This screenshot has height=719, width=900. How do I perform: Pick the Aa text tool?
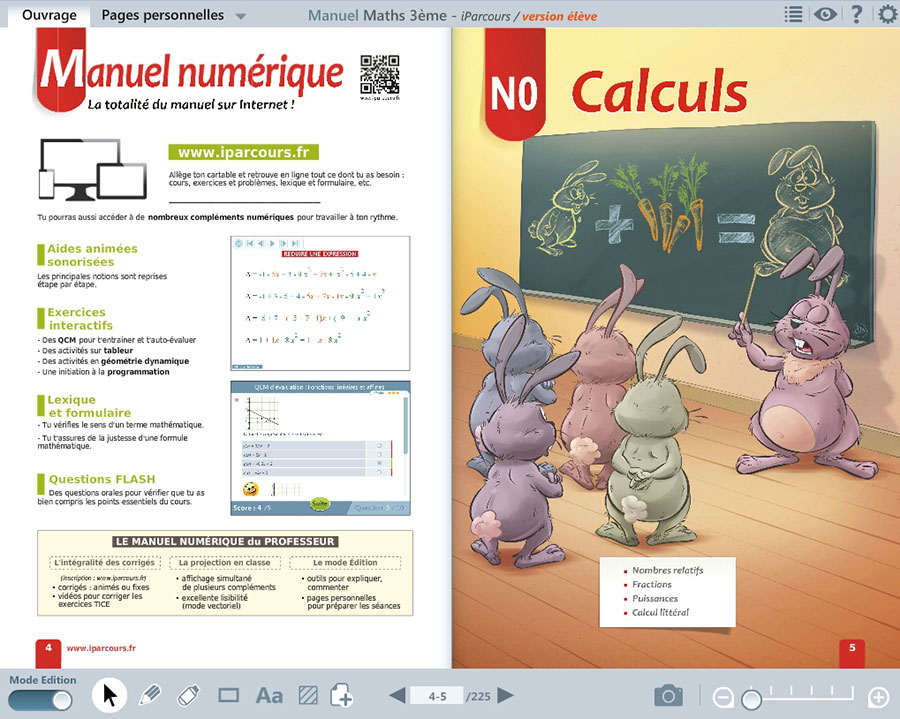pos(269,695)
